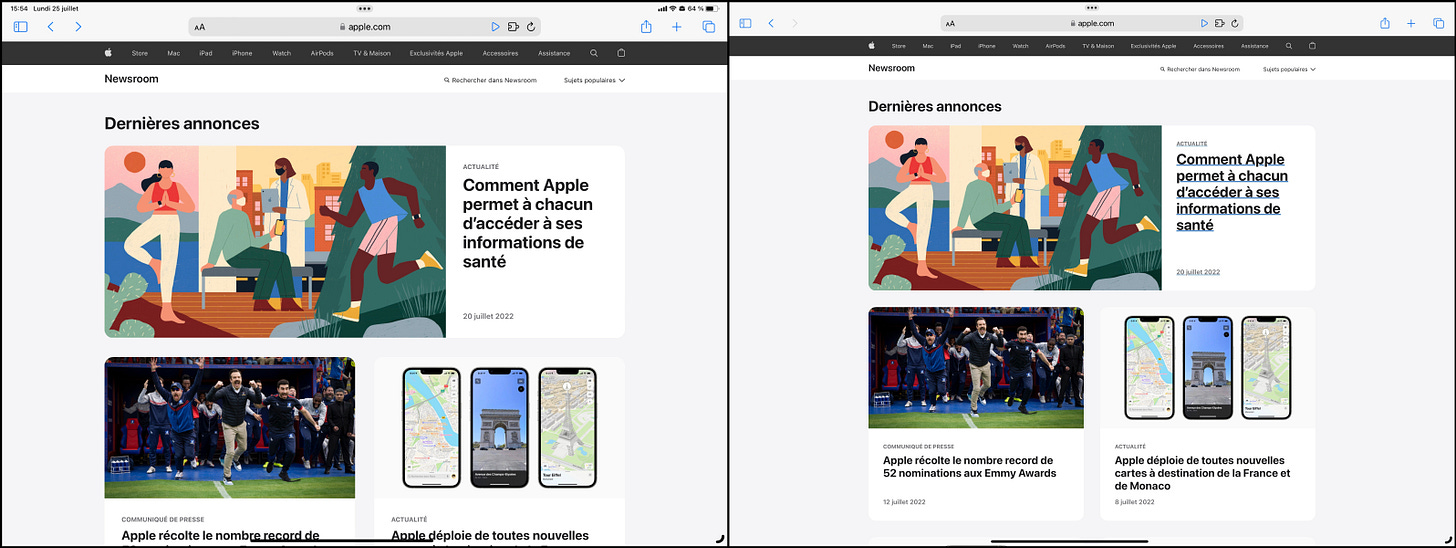This screenshot has width=1456, height=548.
Task: Open health illustration thumbnail in left window
Action: click(275, 241)
